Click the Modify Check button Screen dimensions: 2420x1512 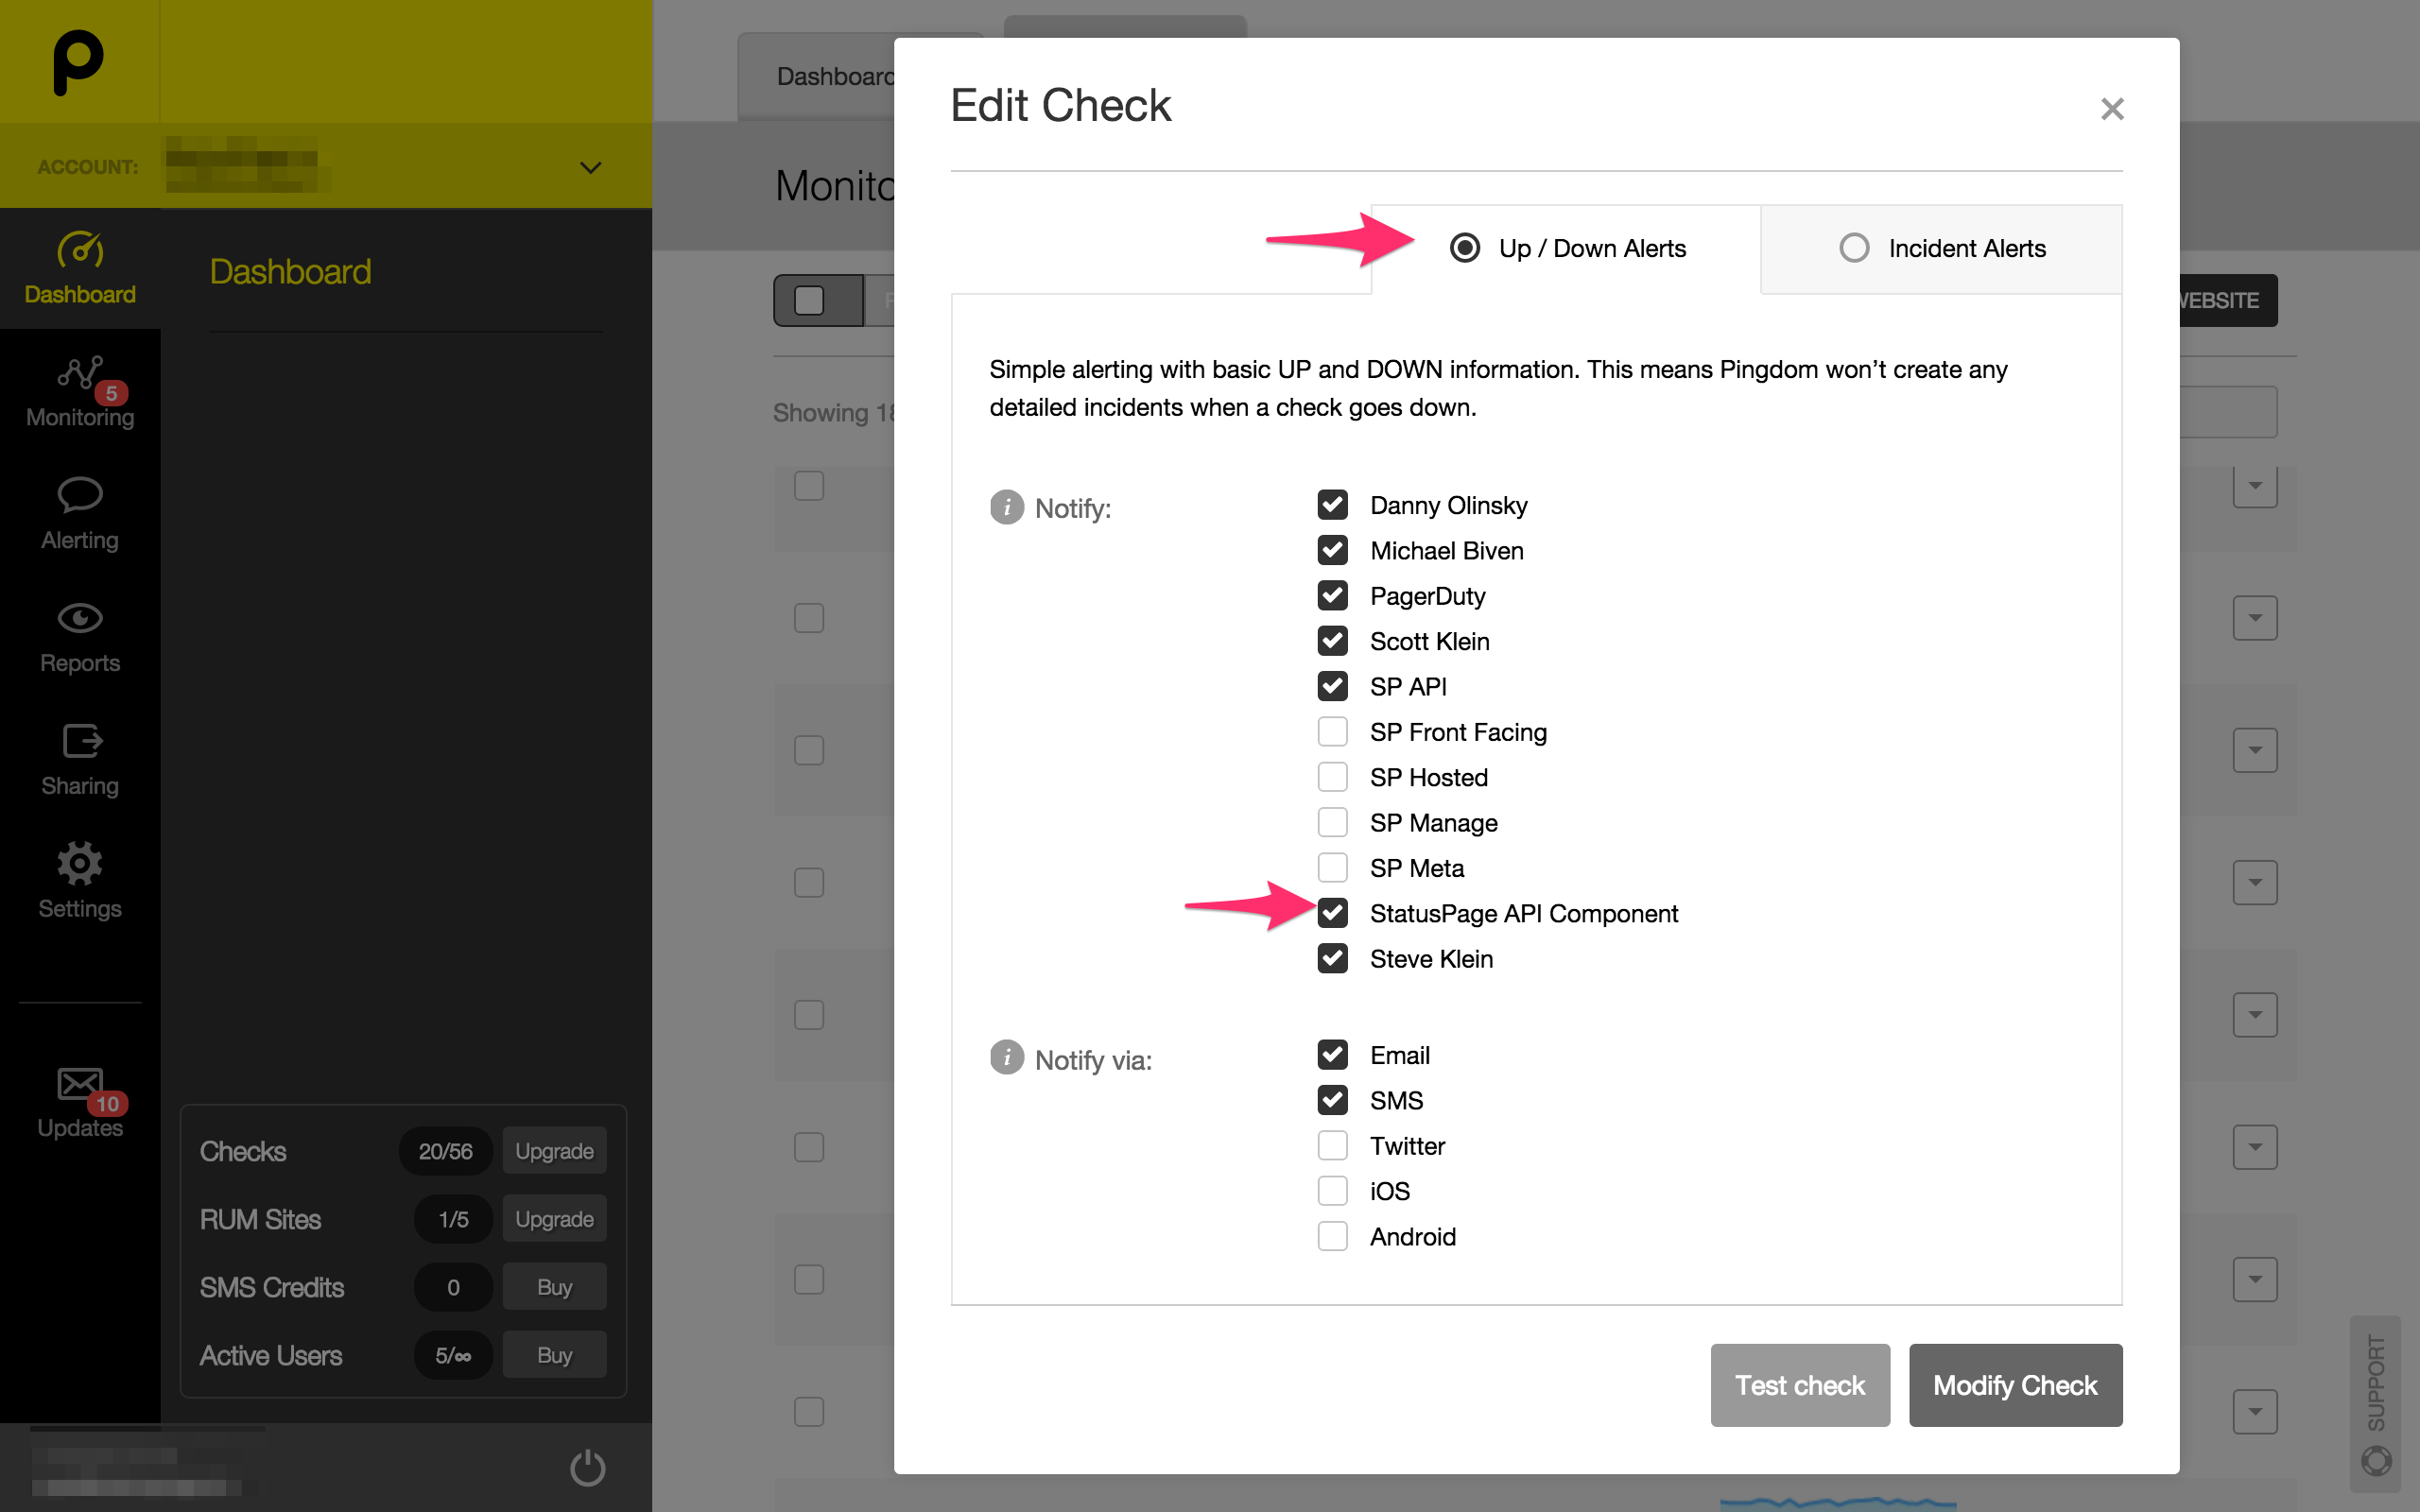2014,1385
